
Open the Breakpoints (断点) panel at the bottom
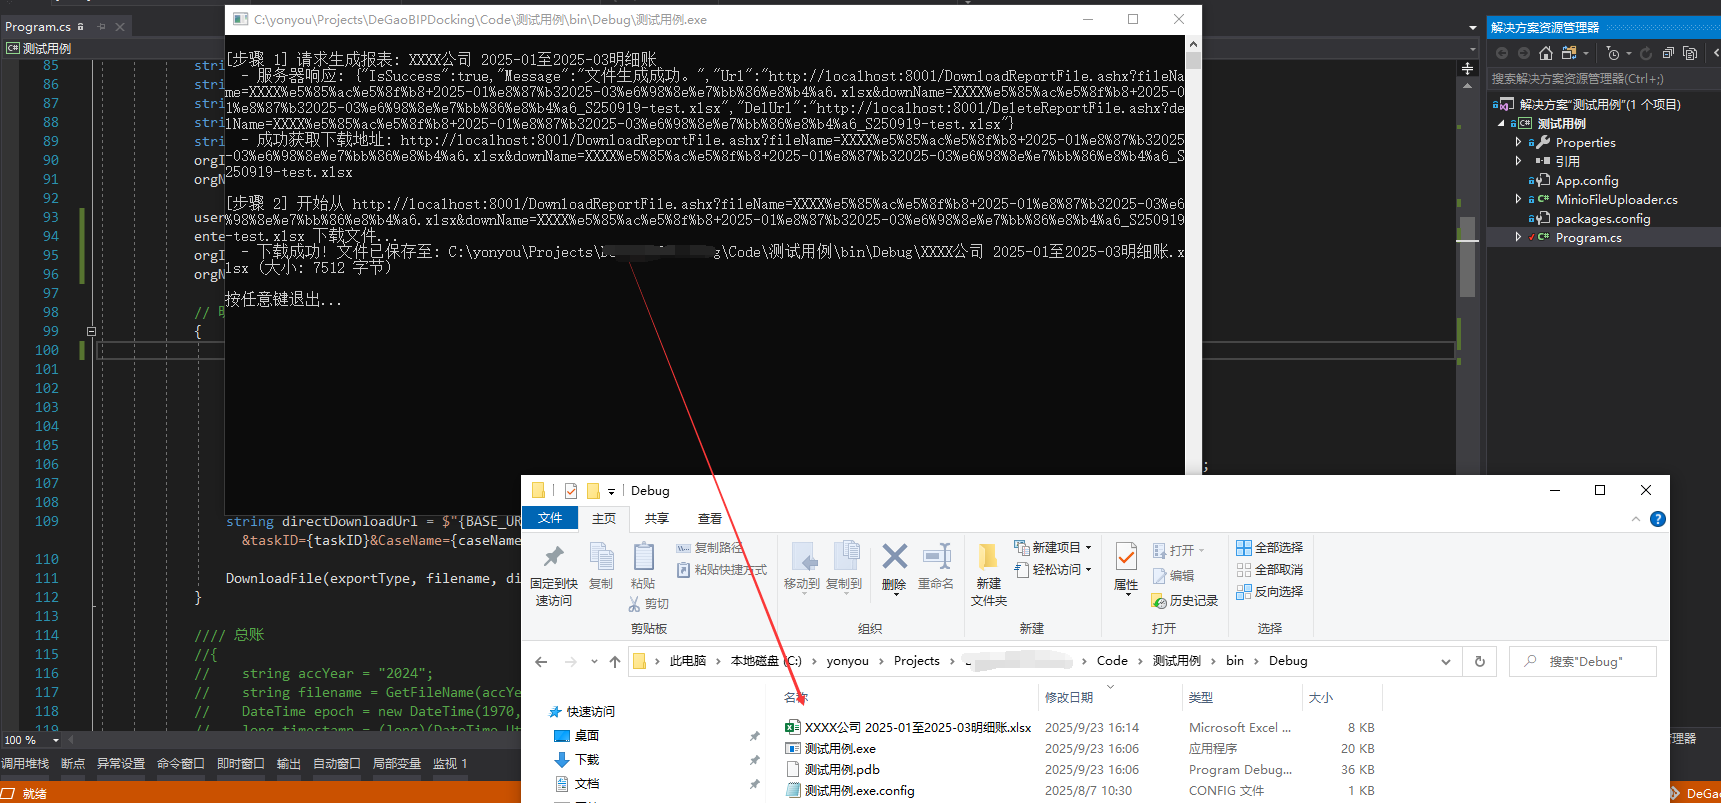pyautogui.click(x=73, y=764)
